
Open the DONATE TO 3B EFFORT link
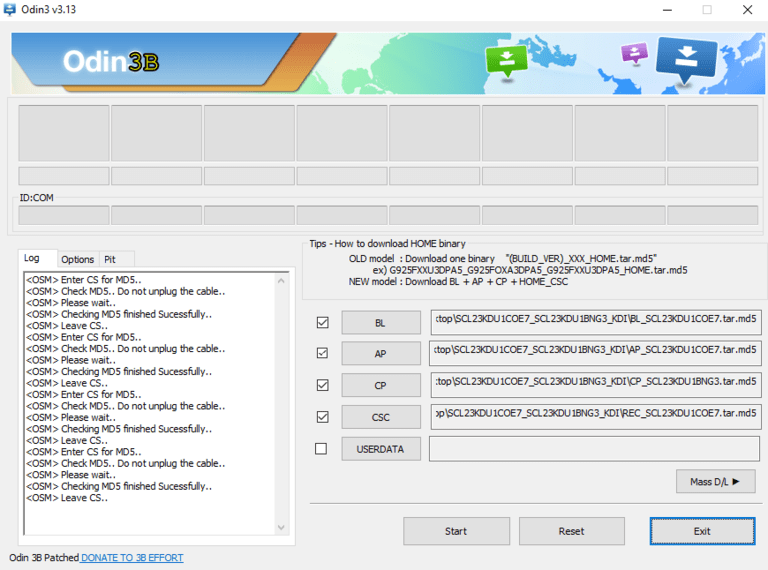(132, 558)
